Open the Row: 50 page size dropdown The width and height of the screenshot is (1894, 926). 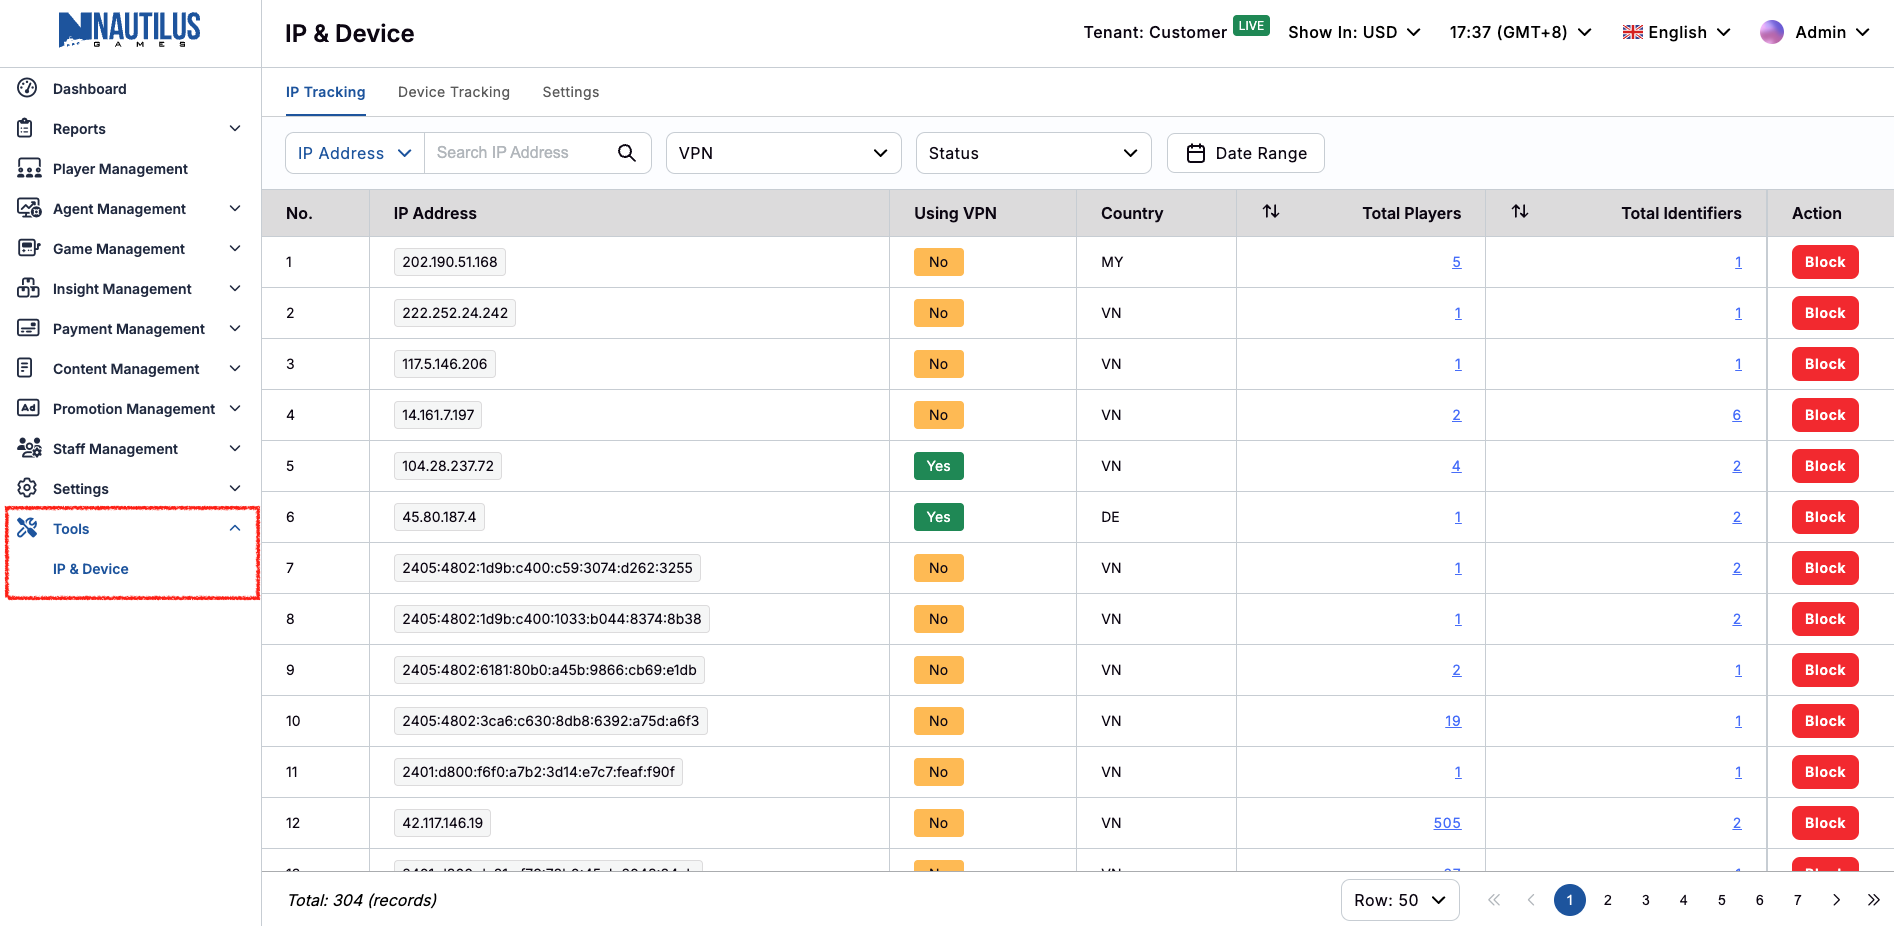1399,900
